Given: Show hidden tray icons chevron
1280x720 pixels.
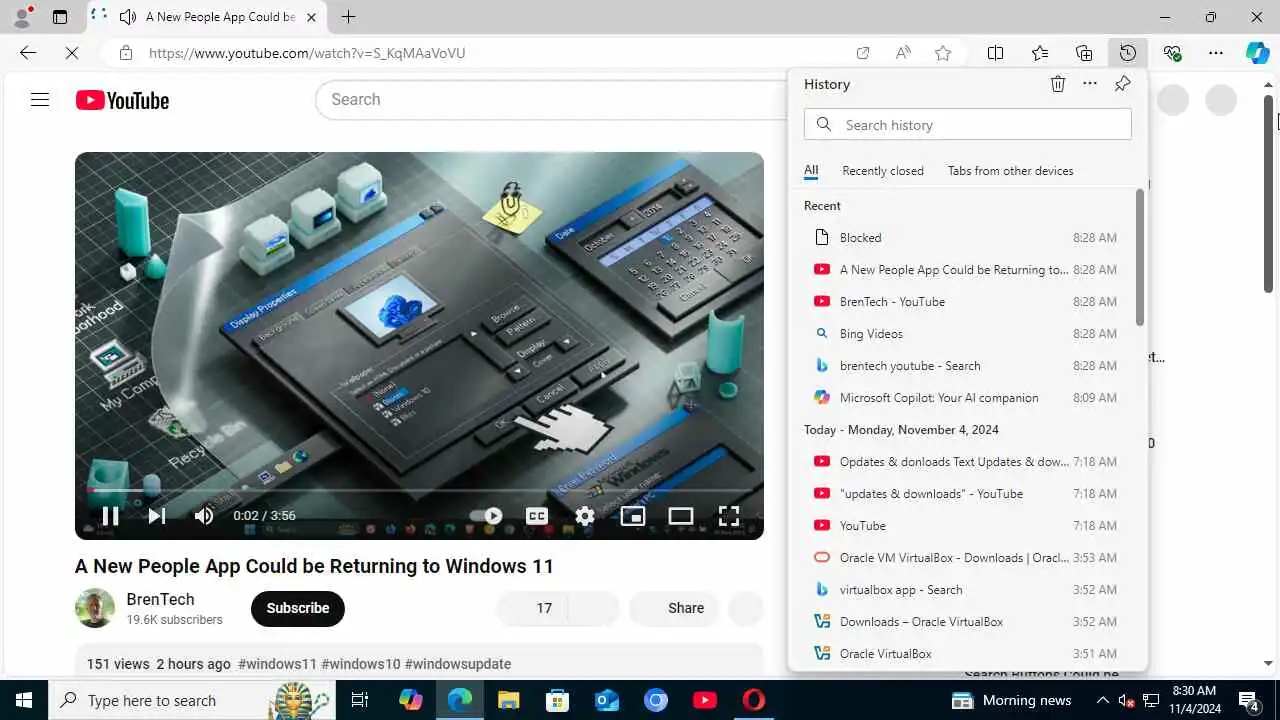Looking at the screenshot, I should click(x=1102, y=700).
